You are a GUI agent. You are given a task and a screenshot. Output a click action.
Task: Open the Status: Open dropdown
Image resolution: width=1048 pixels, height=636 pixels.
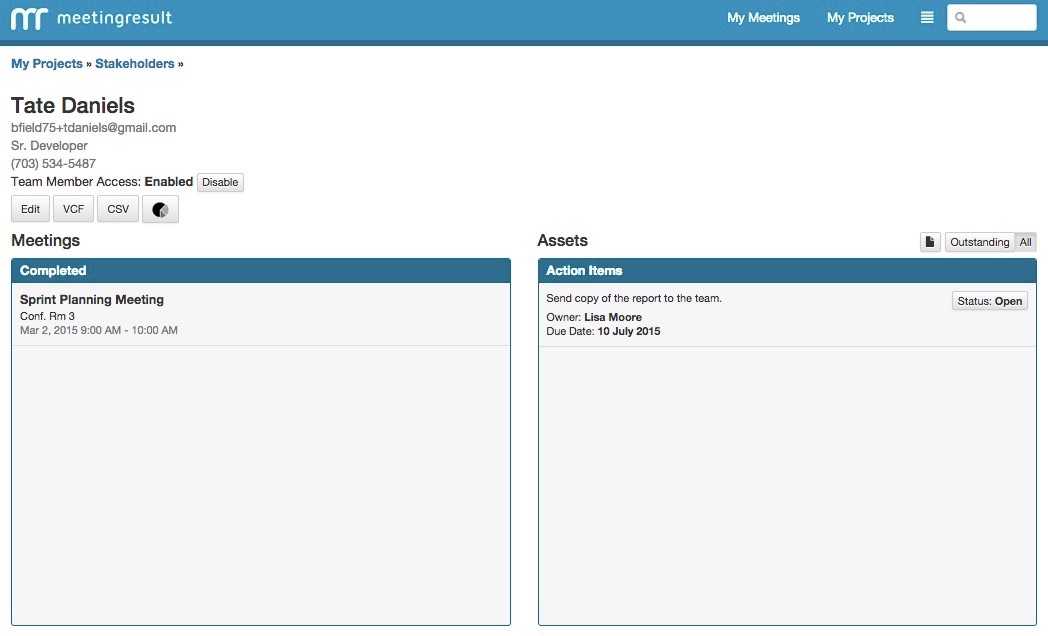point(989,301)
